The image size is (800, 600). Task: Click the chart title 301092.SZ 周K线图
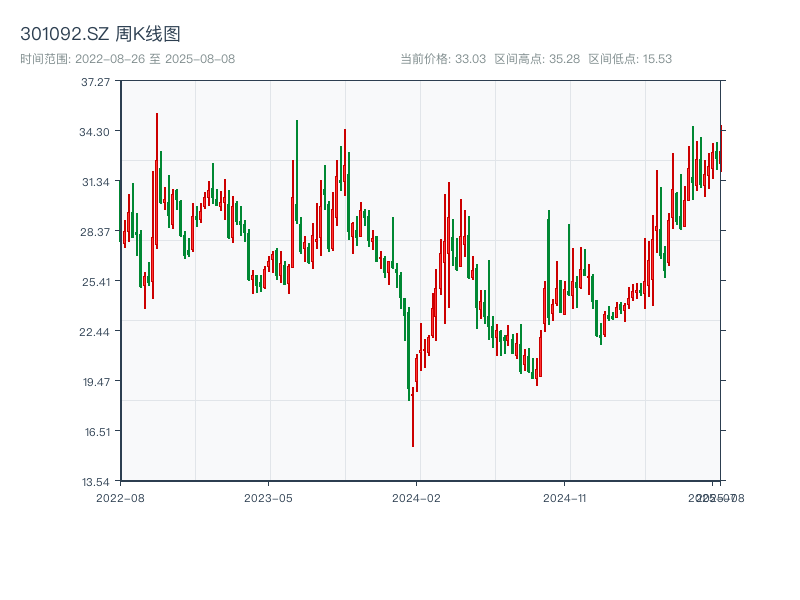(x=100, y=34)
